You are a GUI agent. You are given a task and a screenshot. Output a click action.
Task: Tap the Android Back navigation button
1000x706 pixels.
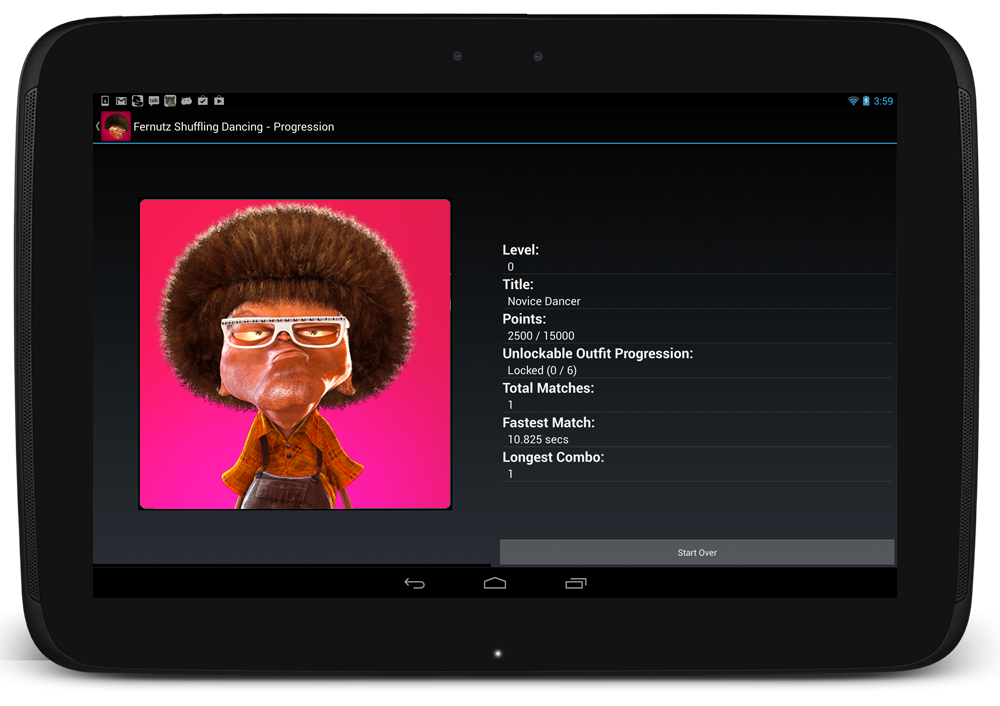(x=415, y=583)
